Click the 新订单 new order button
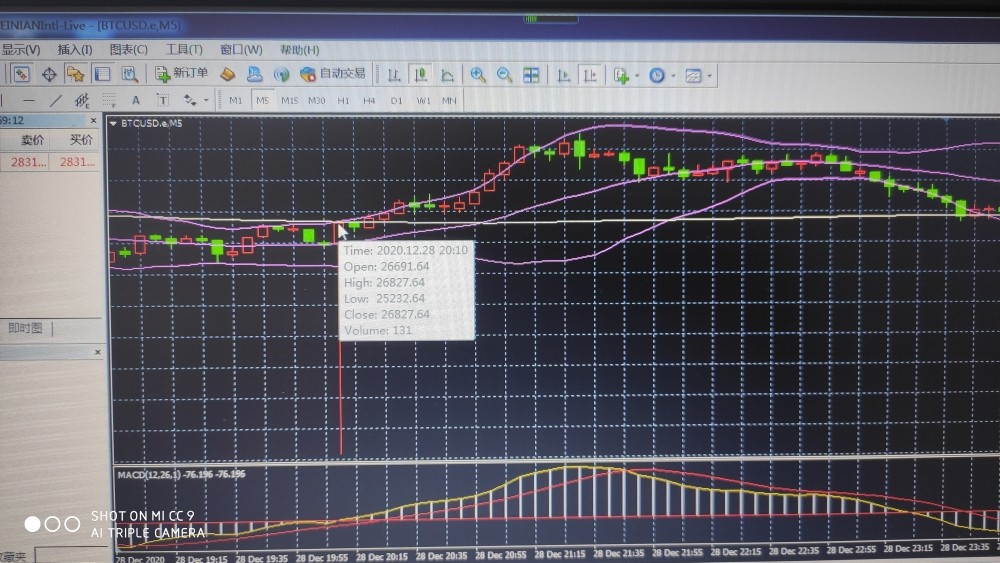This screenshot has height=563, width=1000. (182, 74)
